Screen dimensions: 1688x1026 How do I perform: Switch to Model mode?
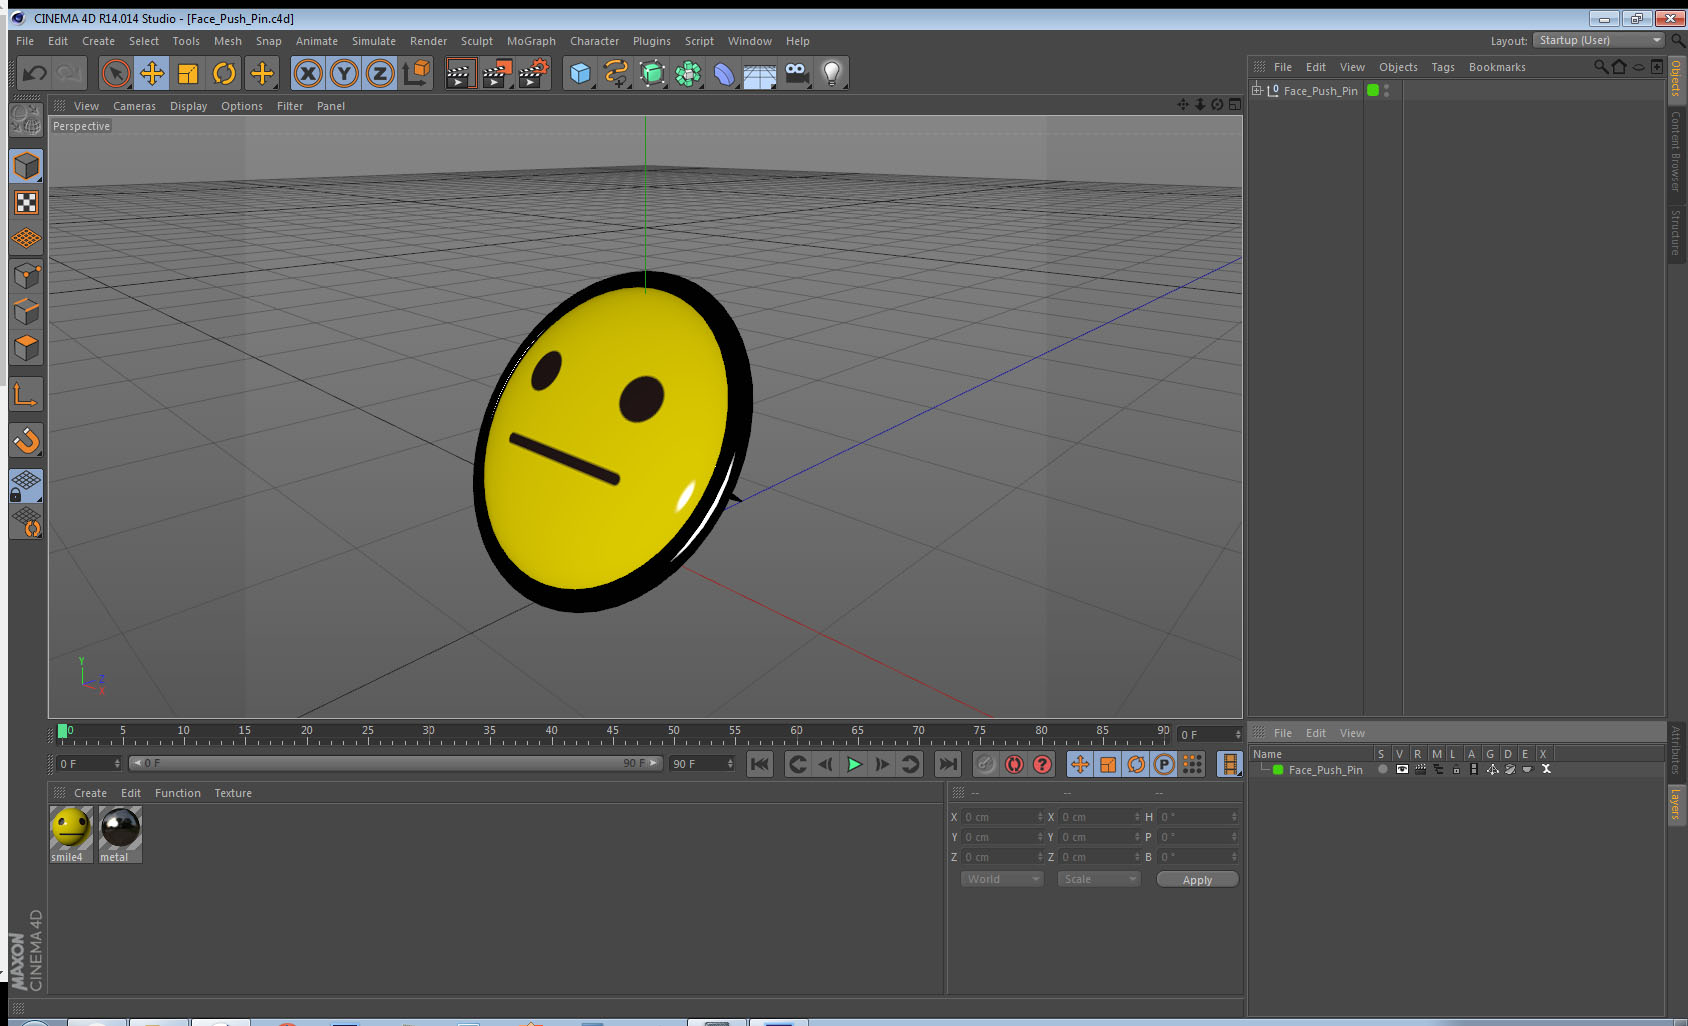26,166
